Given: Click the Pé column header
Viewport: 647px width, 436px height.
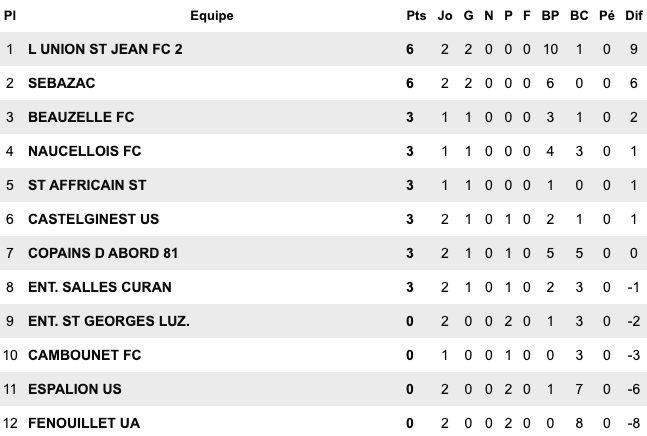Looking at the screenshot, I should point(607,15).
